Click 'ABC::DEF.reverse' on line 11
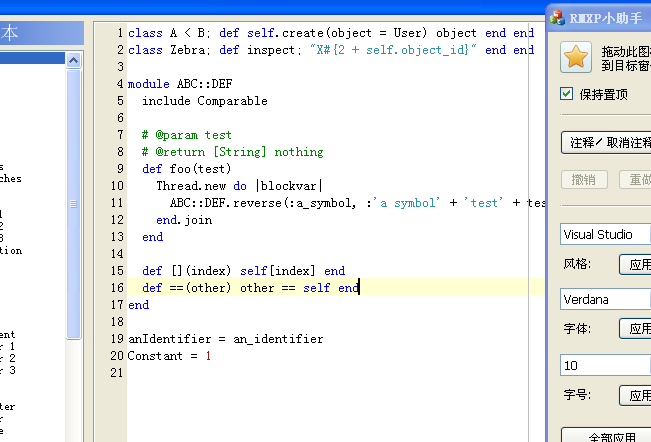Viewport: 651px width, 442px height. click(226, 203)
